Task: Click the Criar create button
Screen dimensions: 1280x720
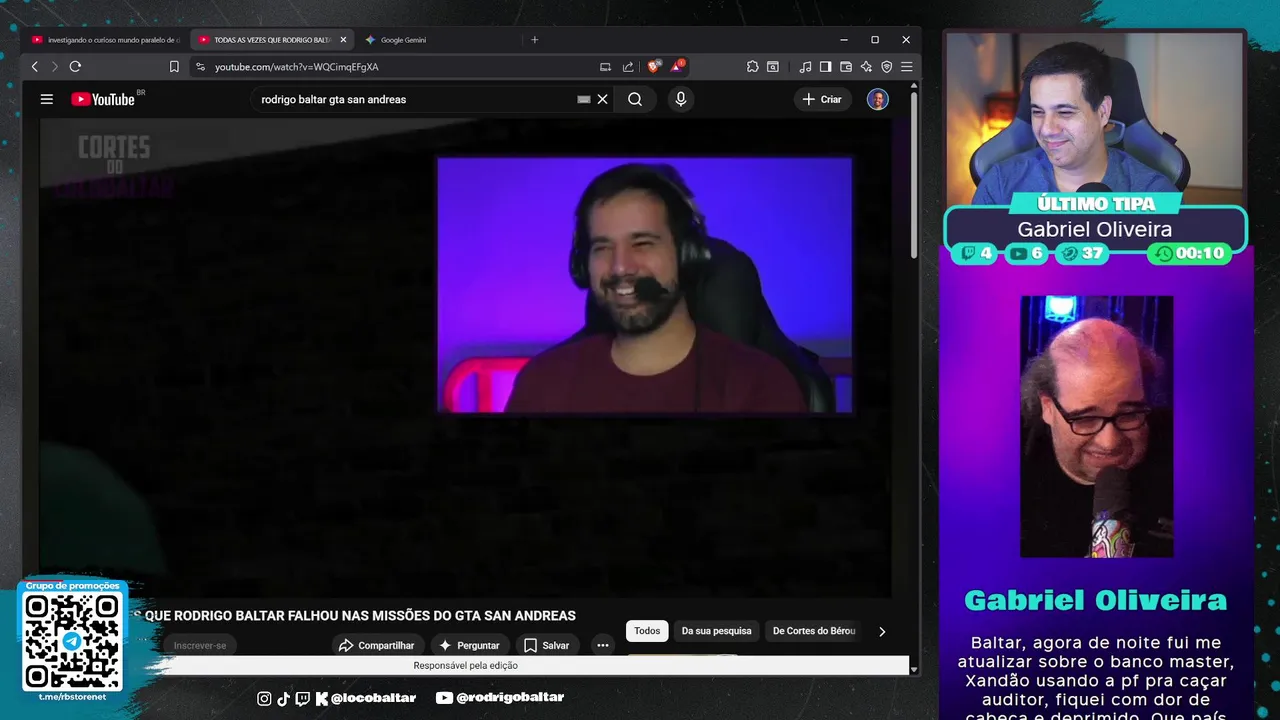Action: click(822, 99)
